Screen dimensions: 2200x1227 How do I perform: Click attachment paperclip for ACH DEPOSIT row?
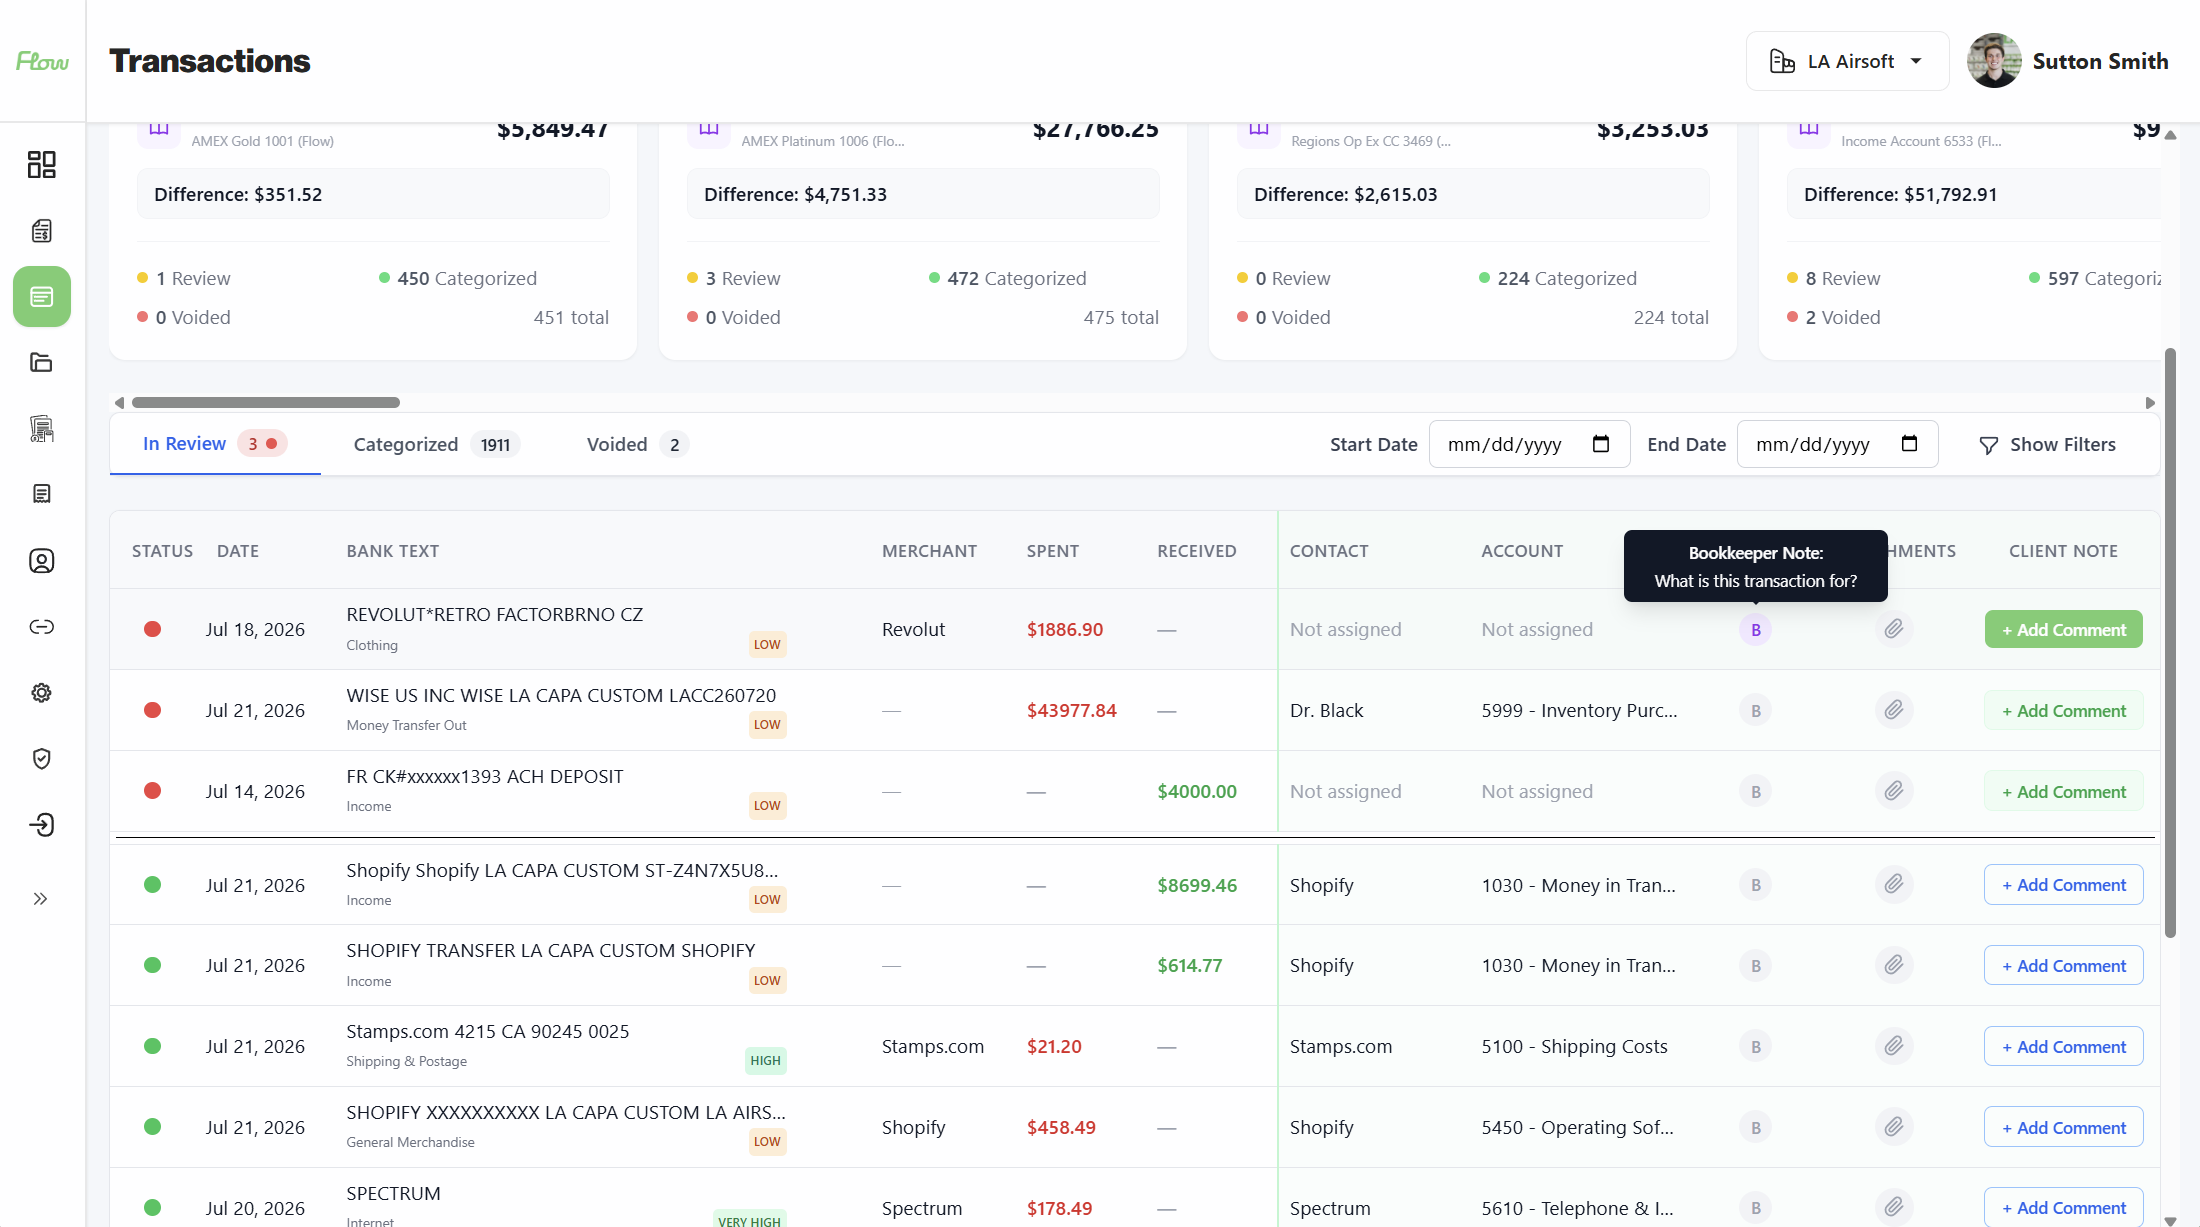point(1894,791)
